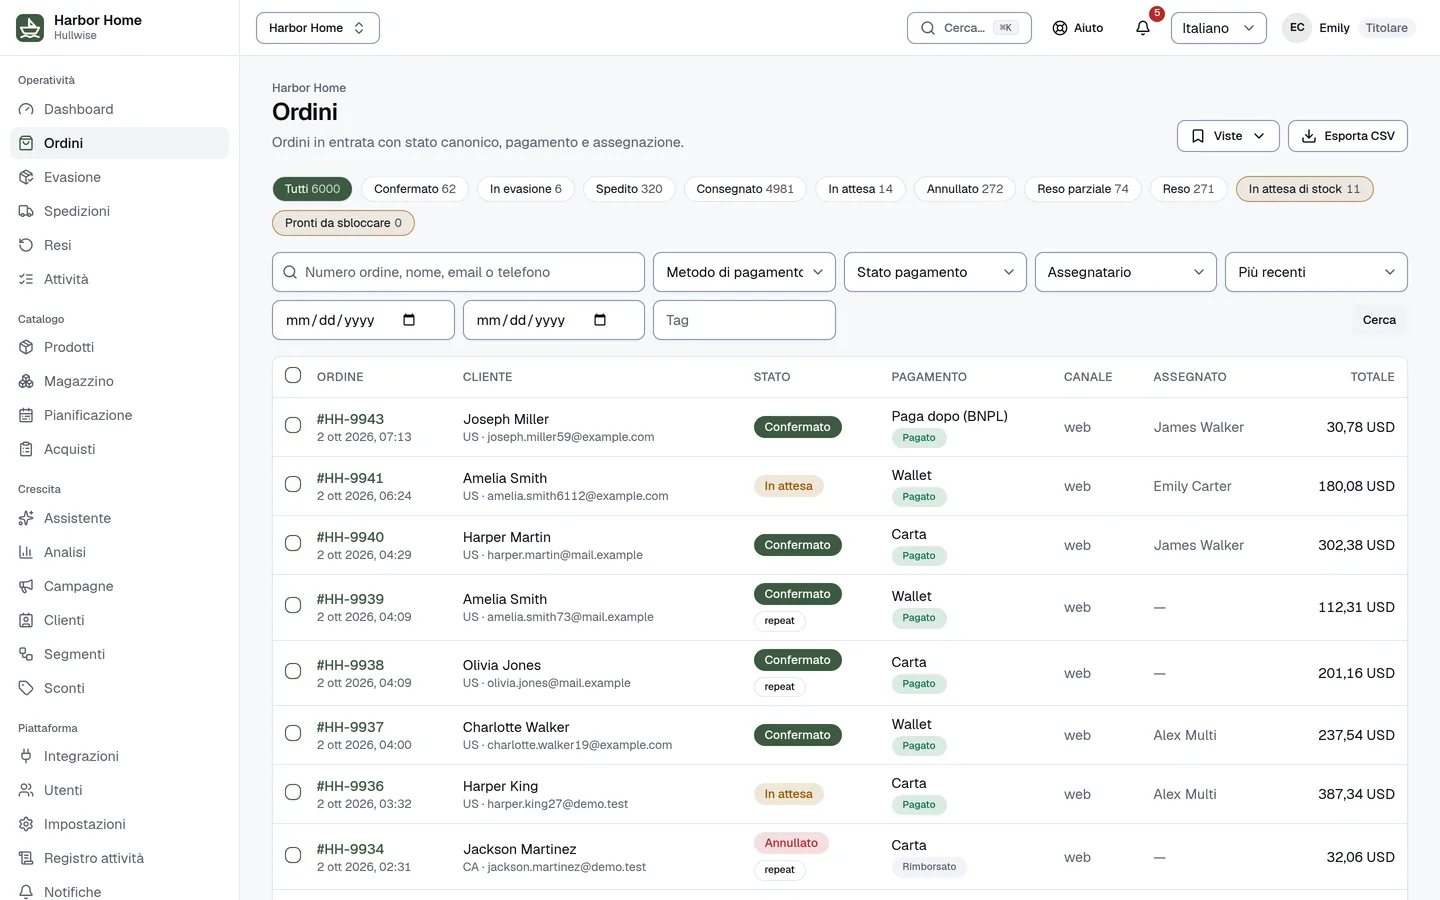Expand the Assegnatario filter dropdown
The image size is (1440, 900).
(x=1125, y=272)
